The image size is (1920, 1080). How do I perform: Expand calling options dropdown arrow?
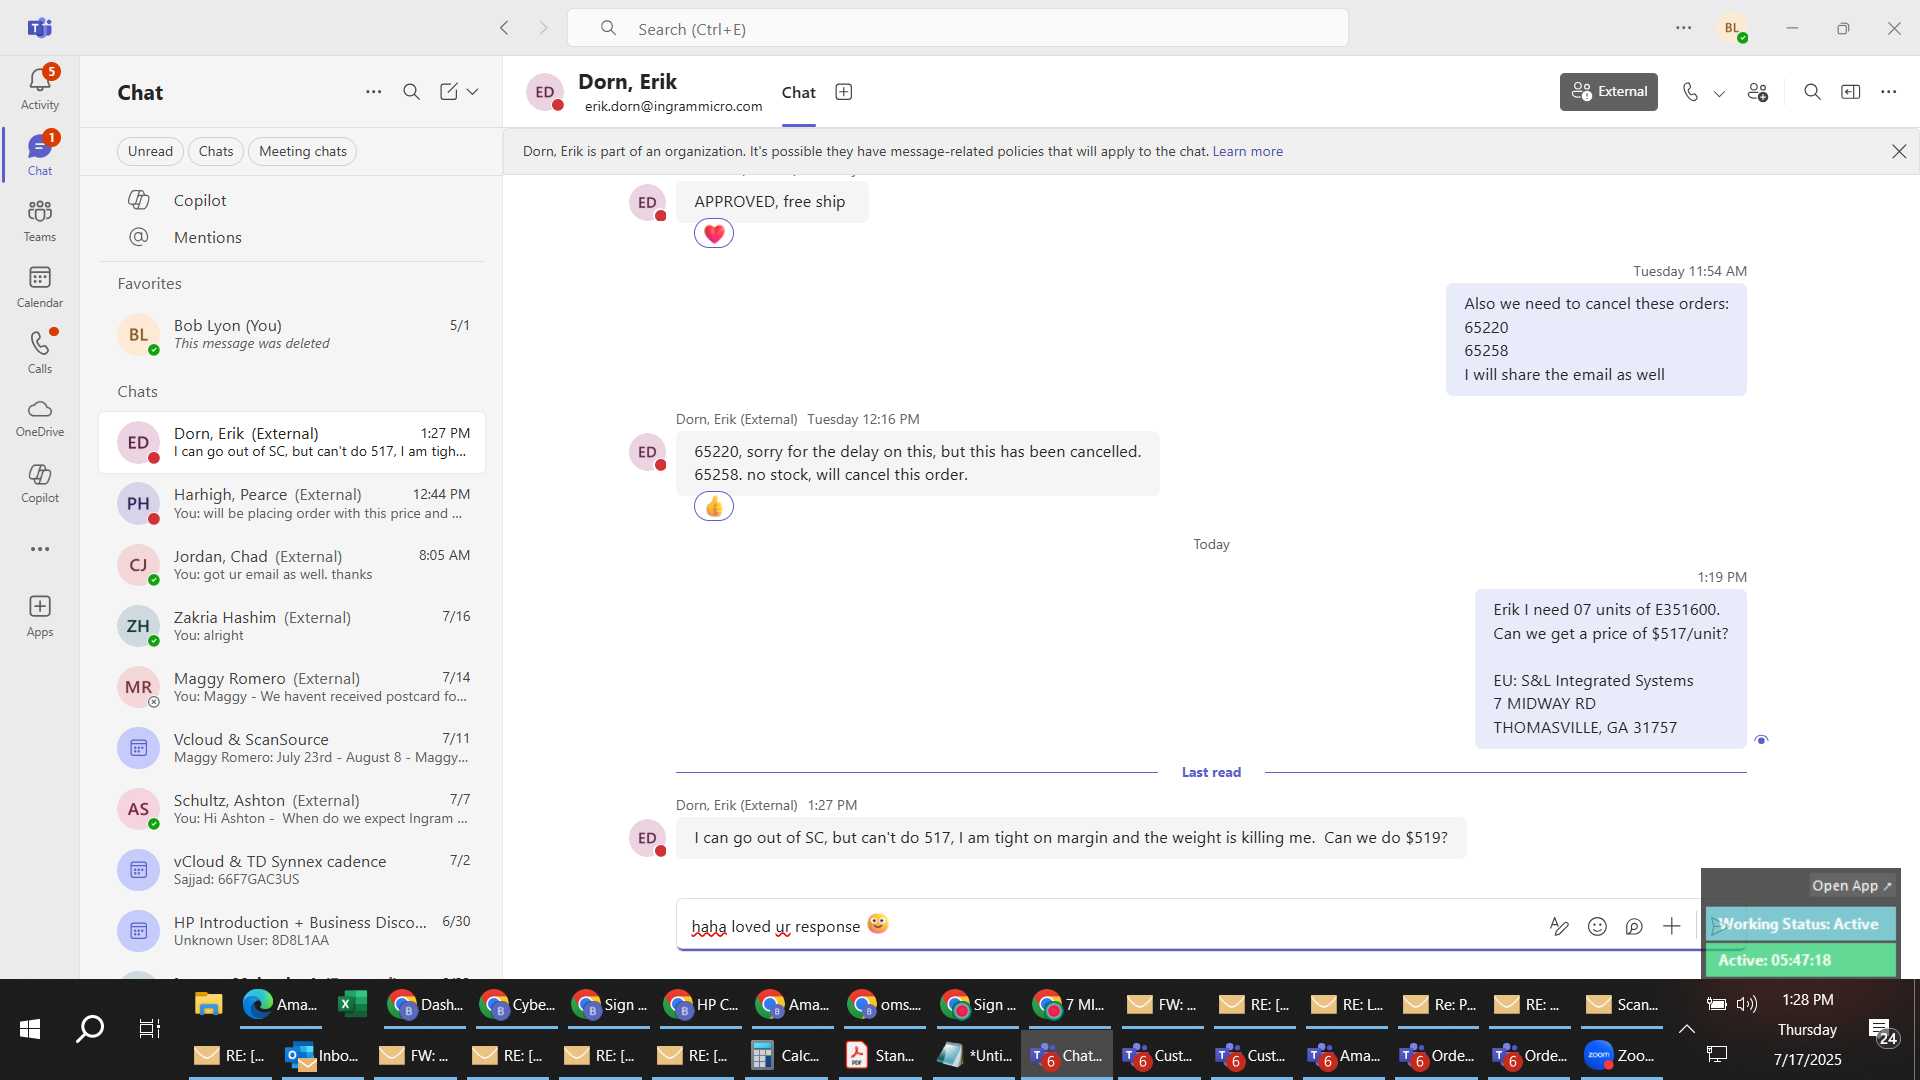pyautogui.click(x=1719, y=93)
